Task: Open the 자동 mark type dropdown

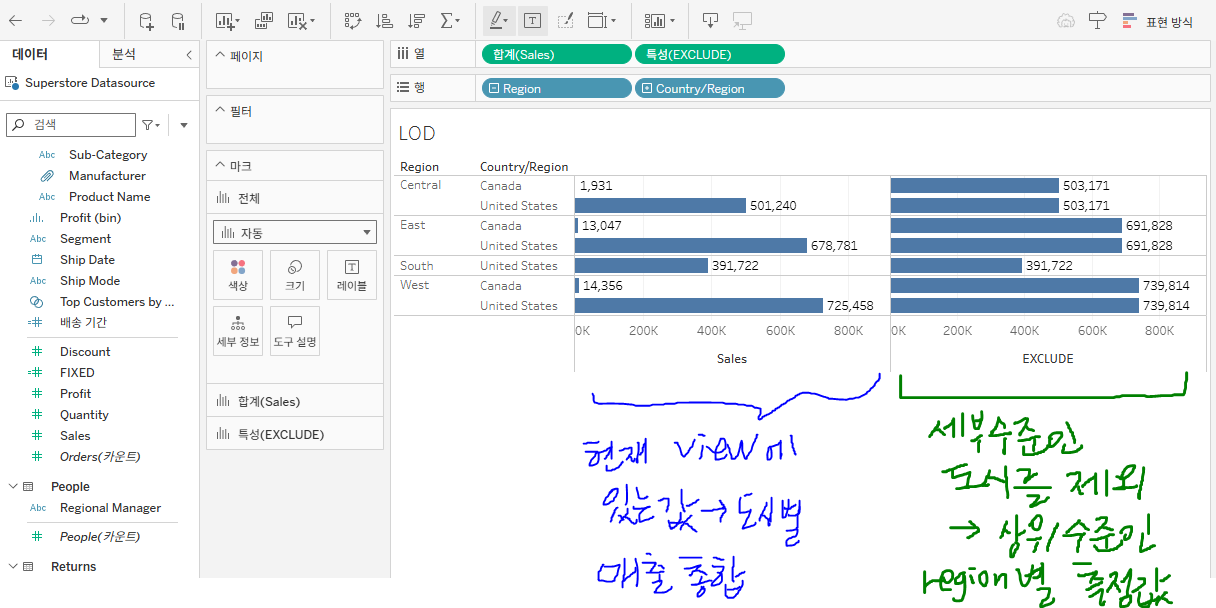Action: [x=295, y=232]
